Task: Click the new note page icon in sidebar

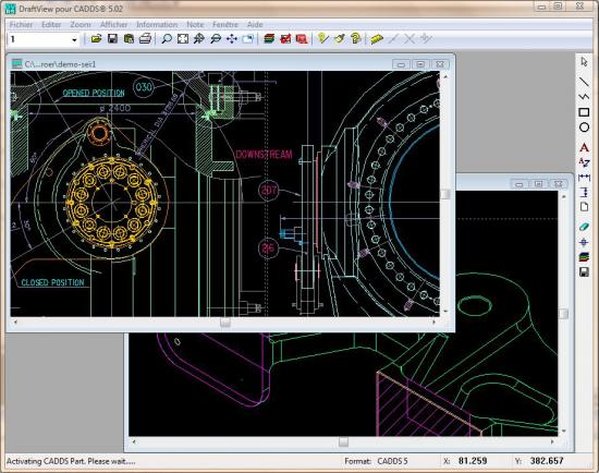Action: pos(584,207)
